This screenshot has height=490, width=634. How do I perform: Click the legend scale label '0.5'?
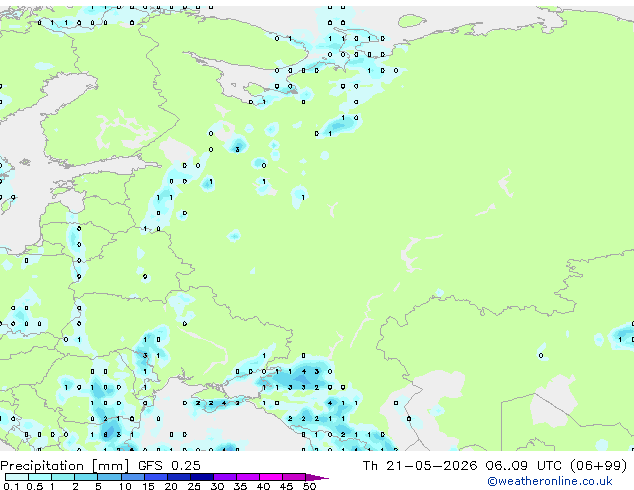pyautogui.click(x=35, y=486)
